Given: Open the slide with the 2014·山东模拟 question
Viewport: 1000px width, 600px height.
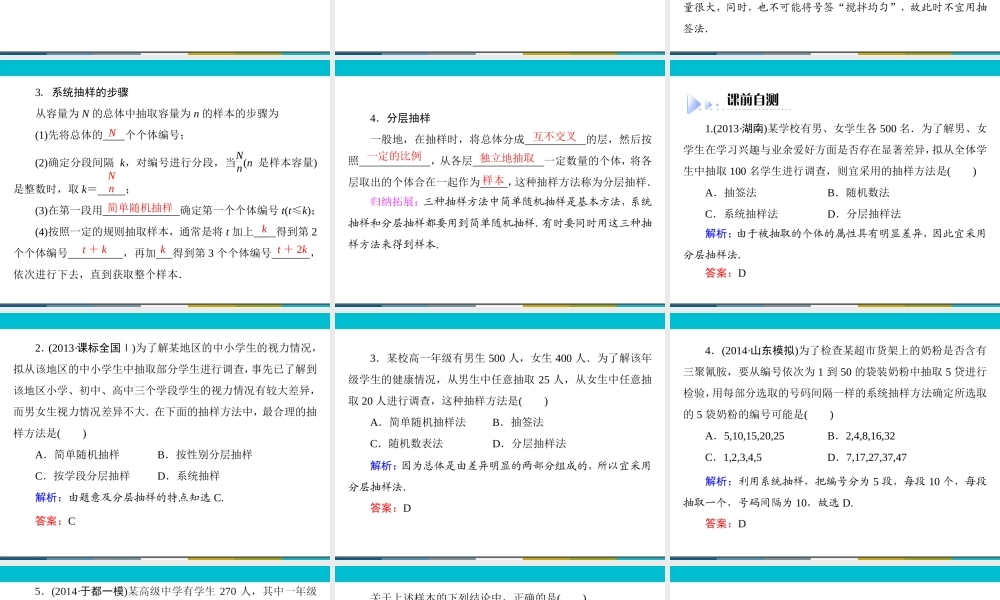Looking at the screenshot, I should pyautogui.click(x=835, y=435).
